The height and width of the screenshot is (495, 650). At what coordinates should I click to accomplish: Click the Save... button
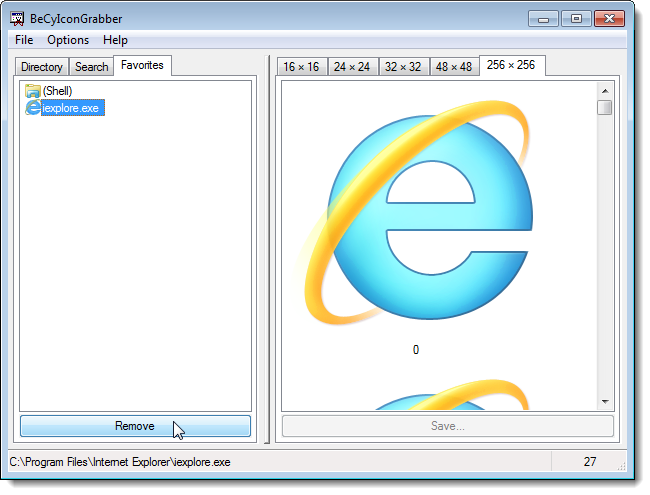pos(448,426)
